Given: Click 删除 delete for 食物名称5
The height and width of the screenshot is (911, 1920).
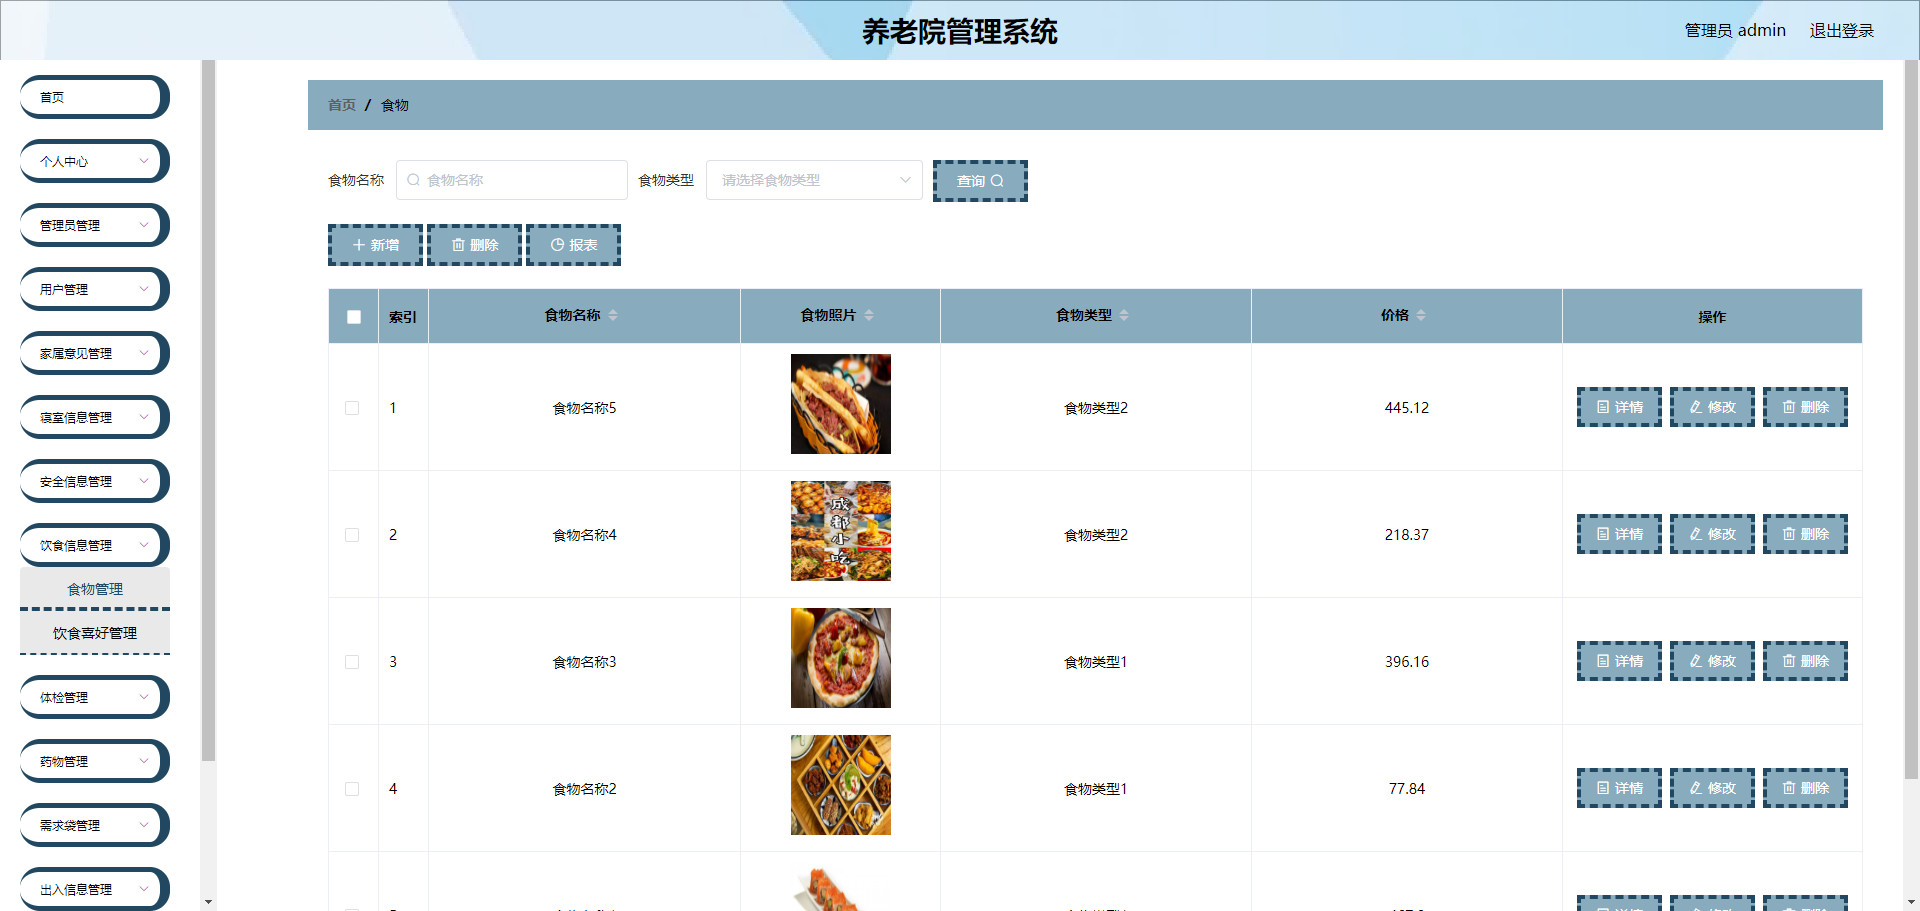Looking at the screenshot, I should click(1805, 407).
